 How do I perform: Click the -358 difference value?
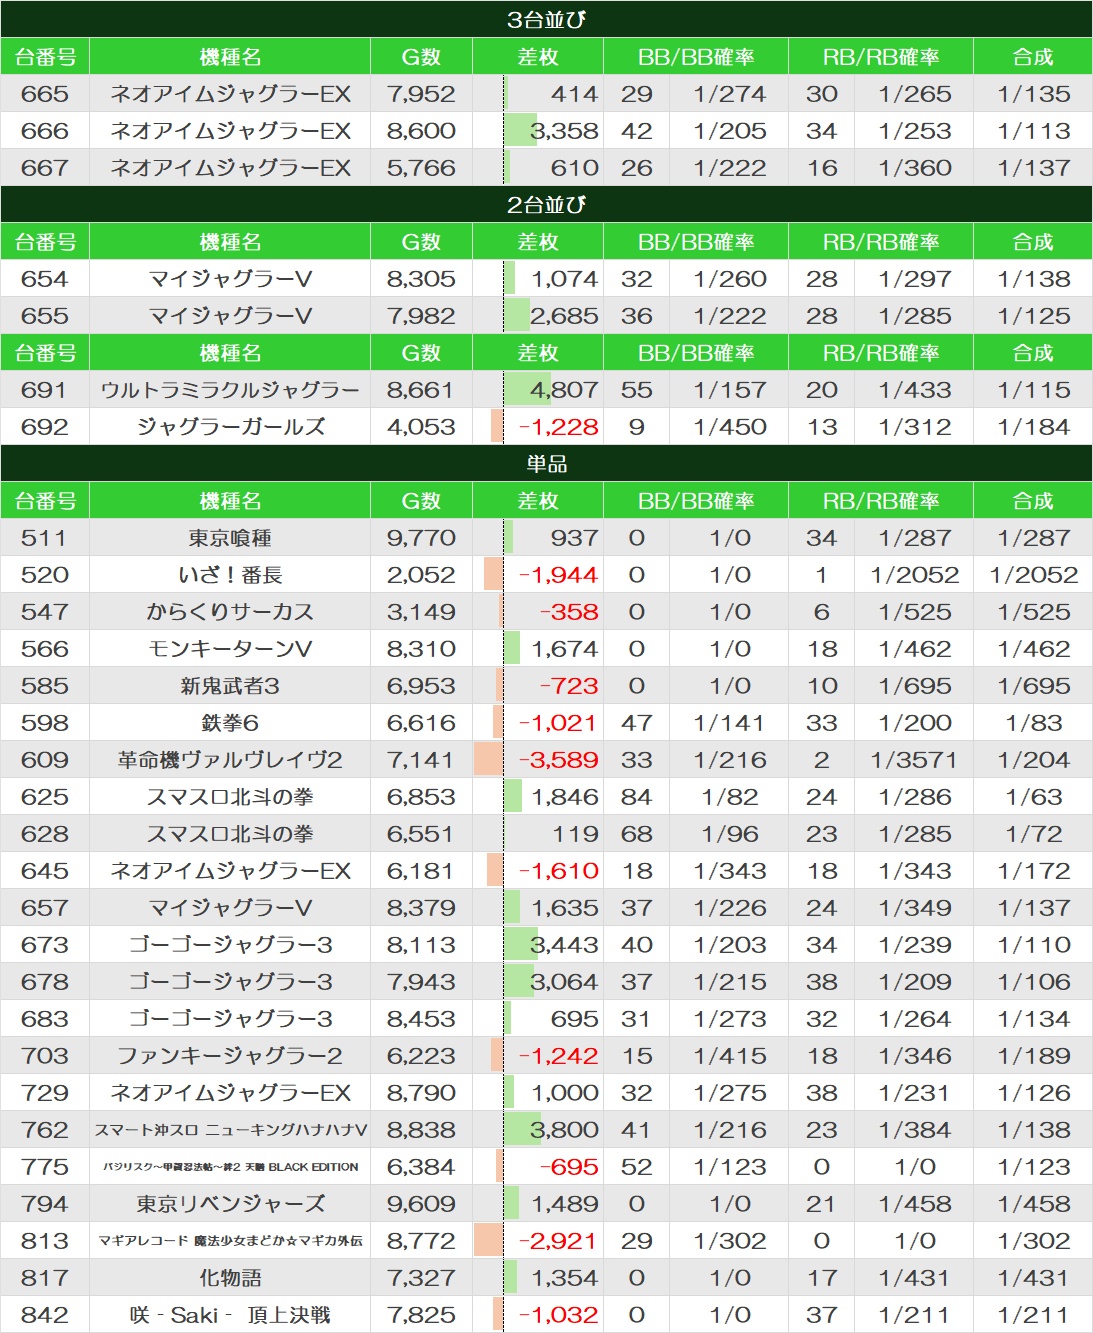(569, 612)
